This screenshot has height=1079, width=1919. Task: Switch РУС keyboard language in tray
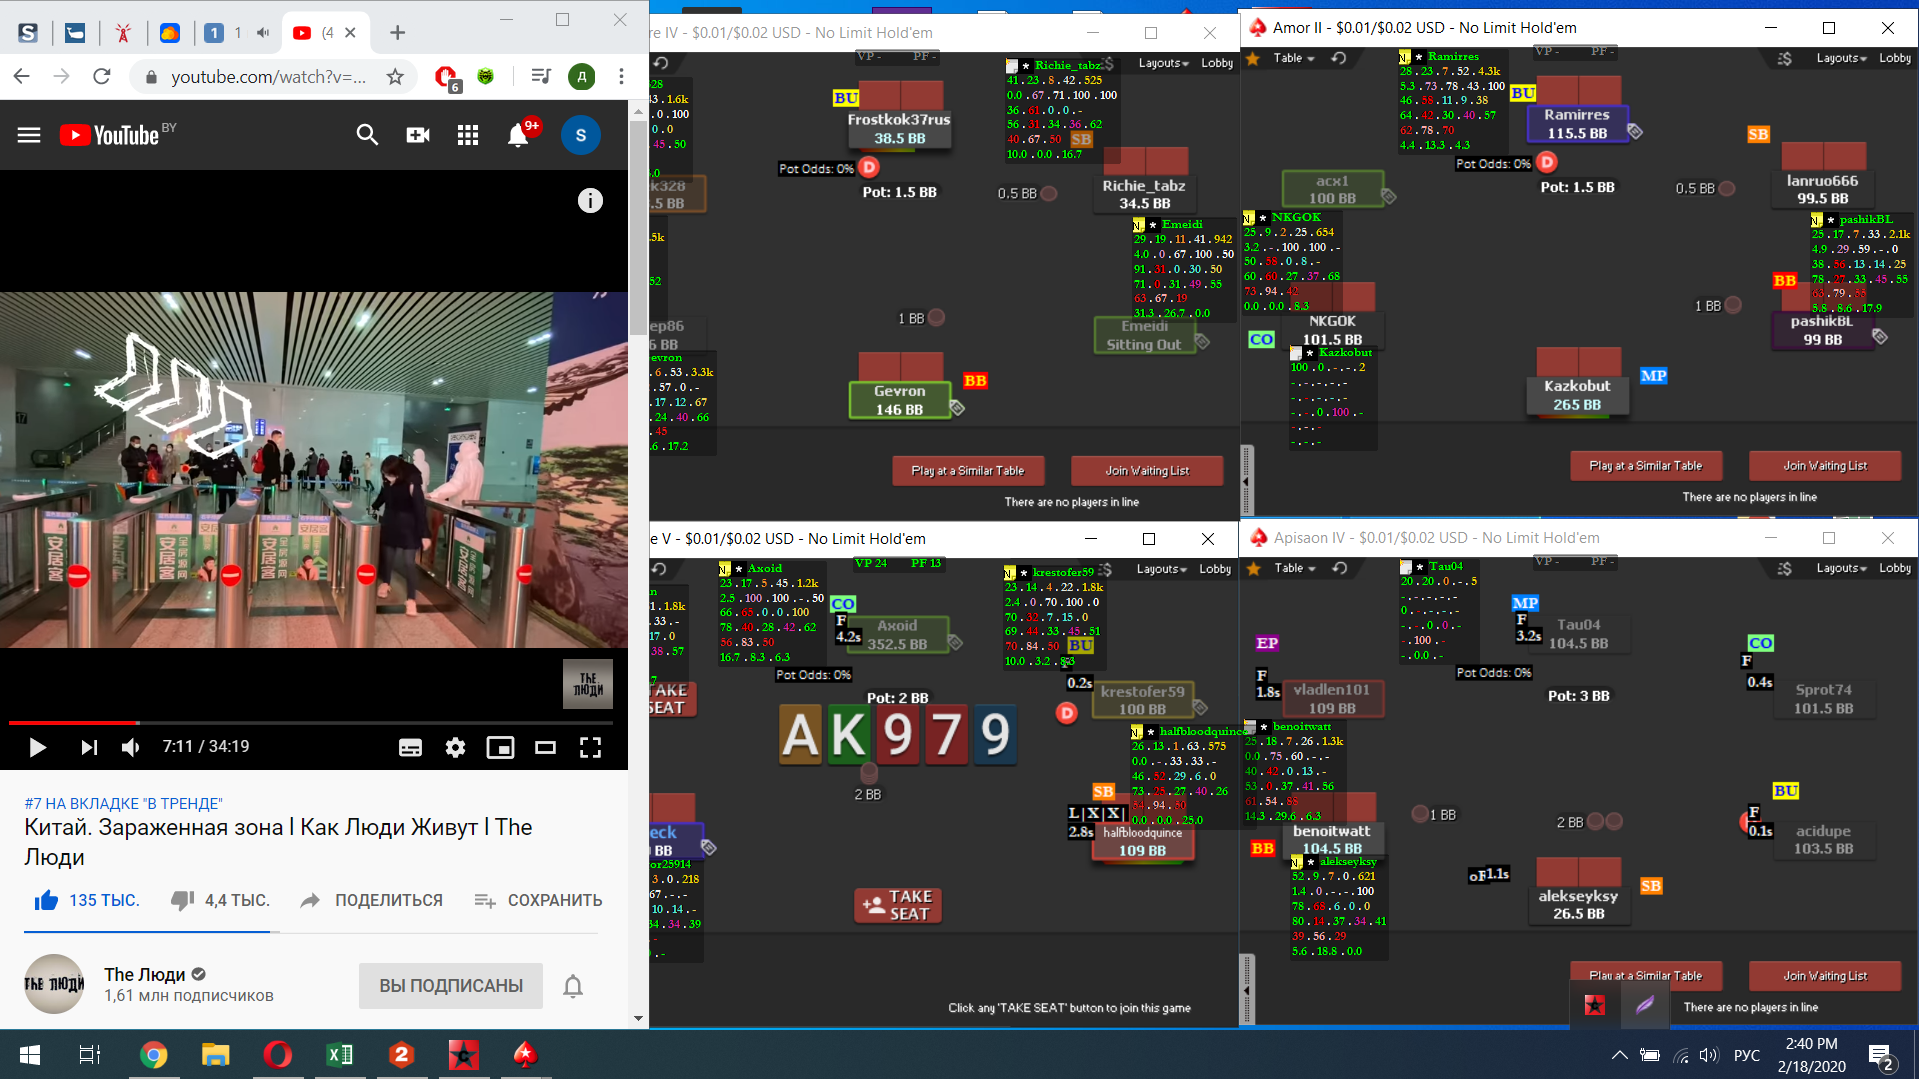click(x=1746, y=1055)
